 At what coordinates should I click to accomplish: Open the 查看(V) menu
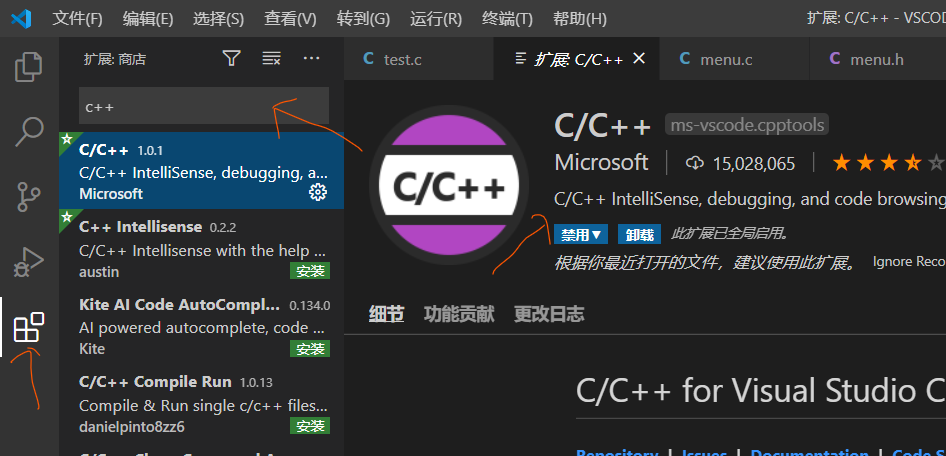290,19
